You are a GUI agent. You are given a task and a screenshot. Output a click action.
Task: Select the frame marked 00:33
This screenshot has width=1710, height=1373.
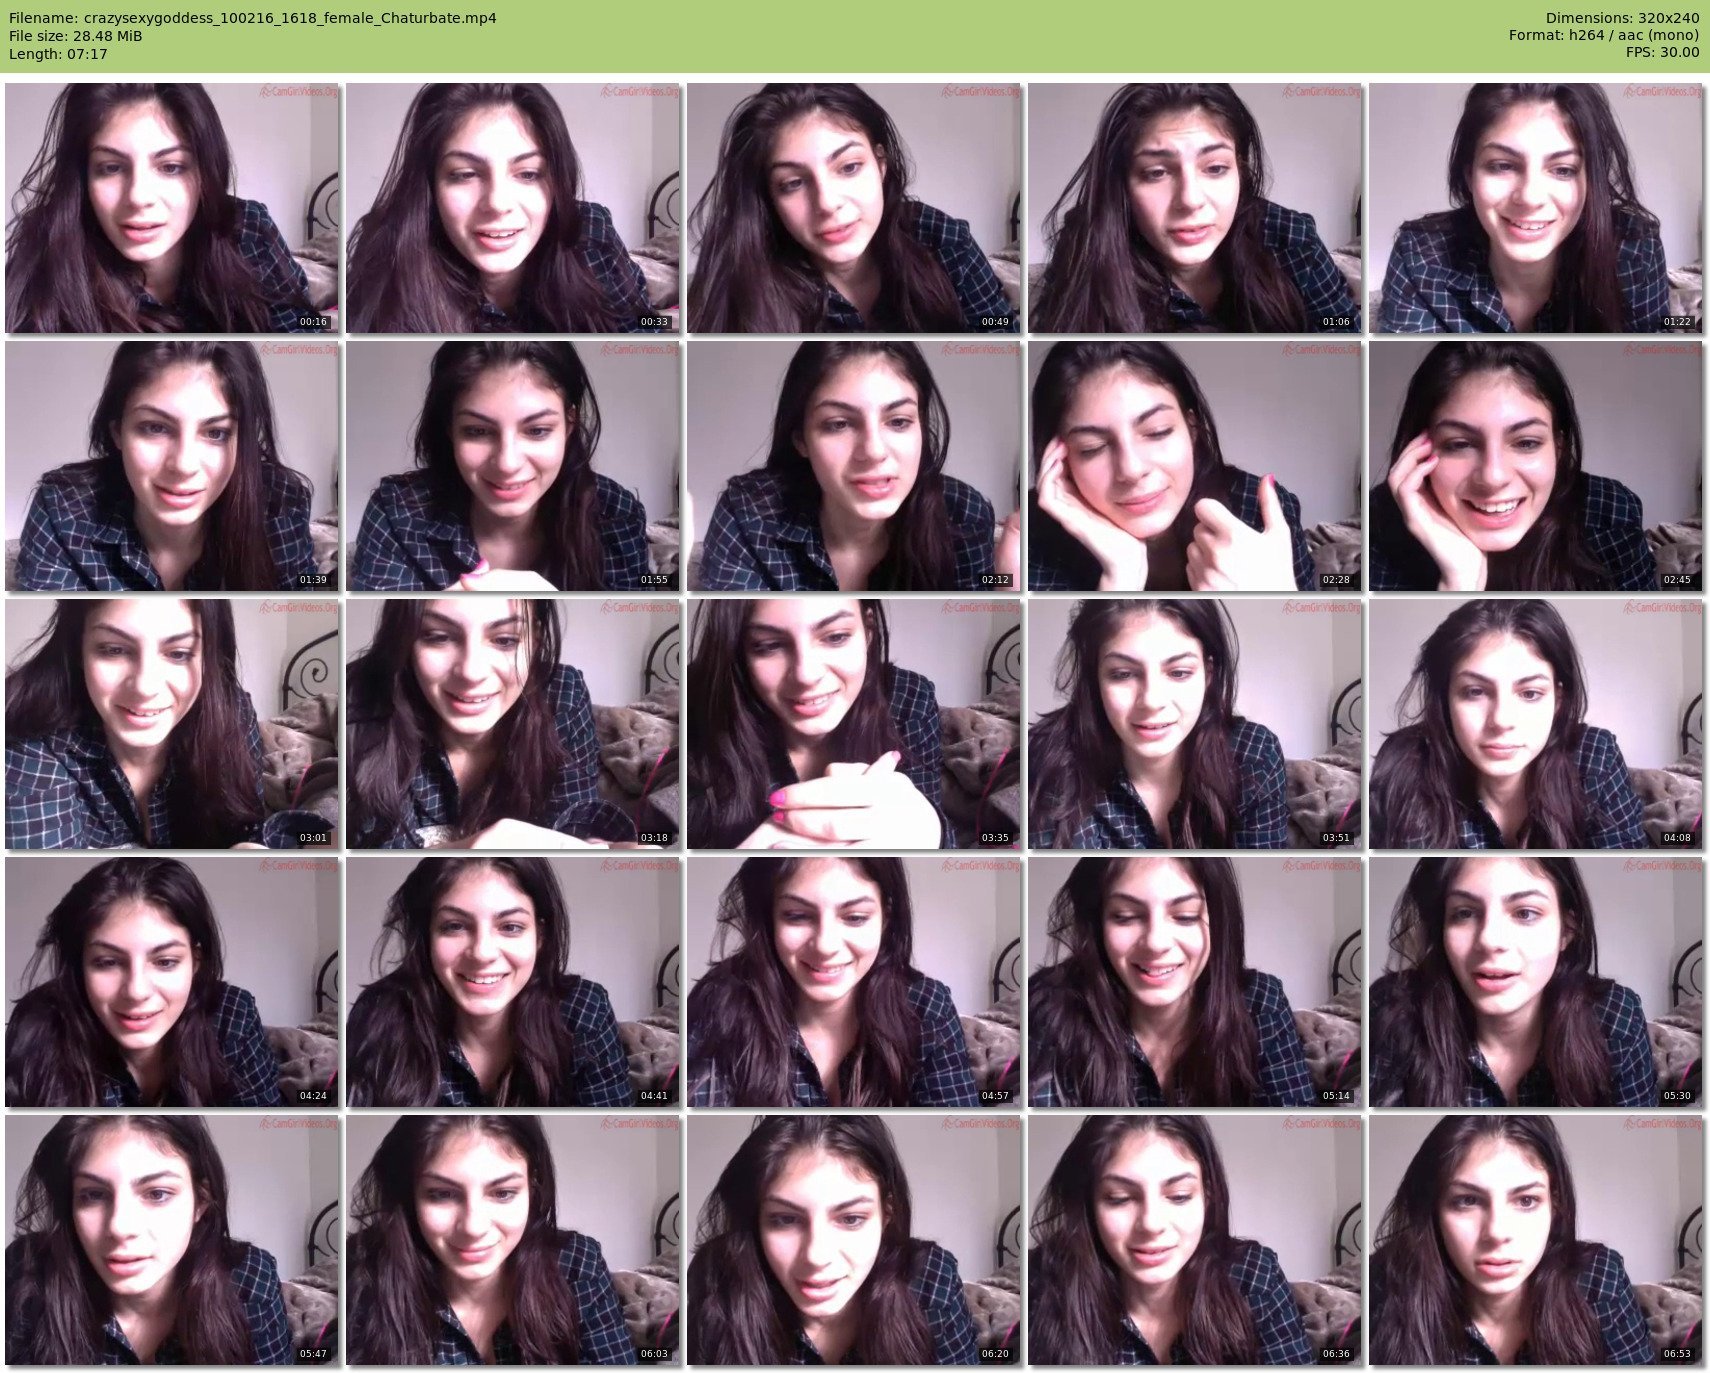[x=512, y=208]
